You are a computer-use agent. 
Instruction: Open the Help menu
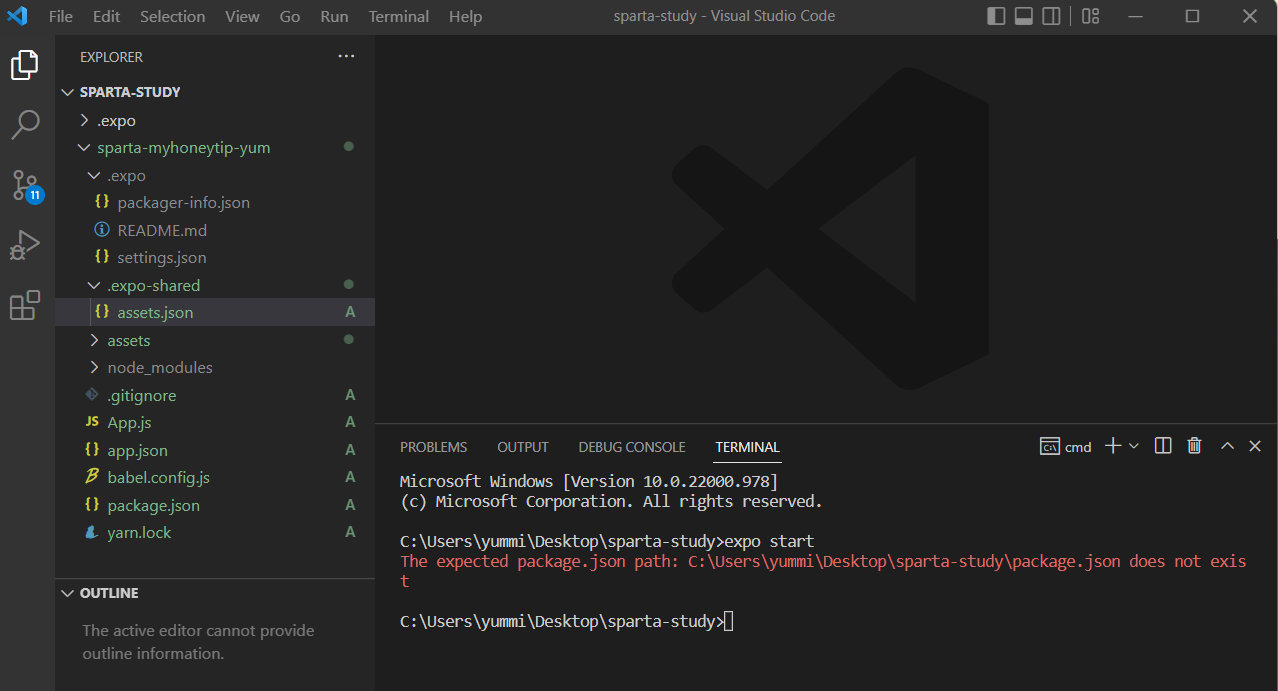coord(465,16)
